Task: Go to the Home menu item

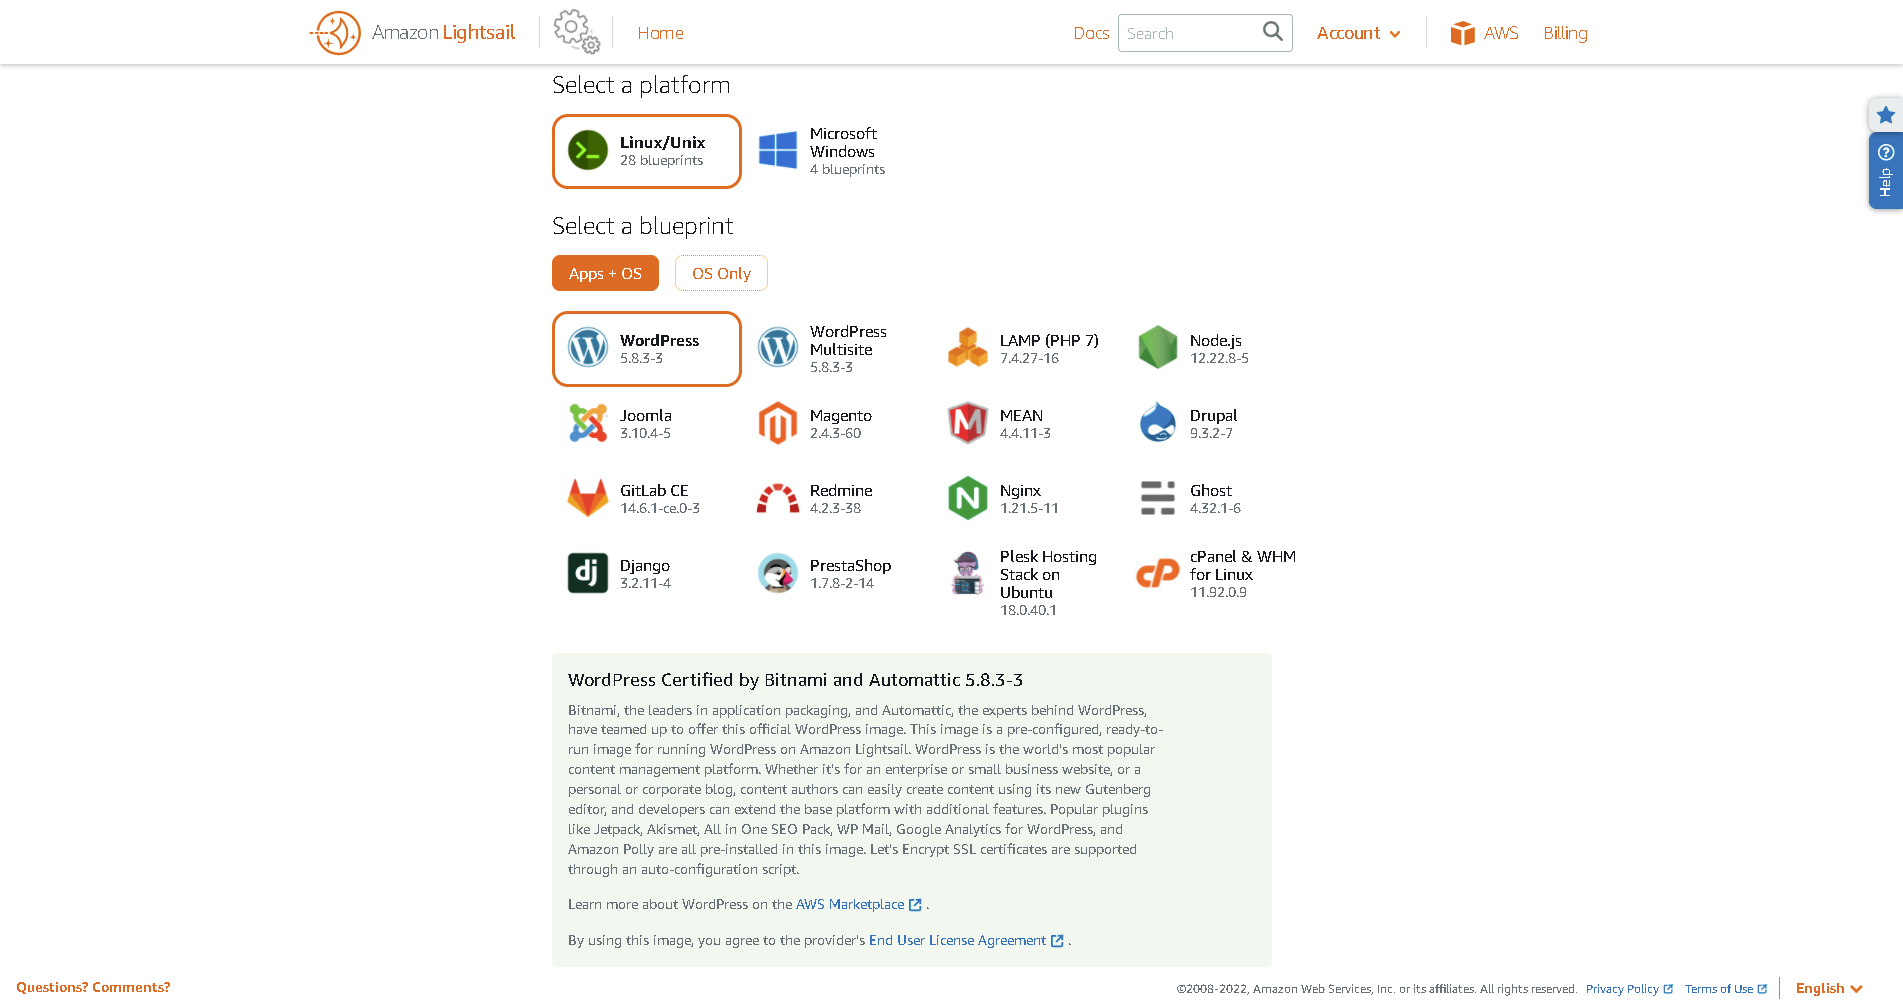Action: tap(660, 33)
